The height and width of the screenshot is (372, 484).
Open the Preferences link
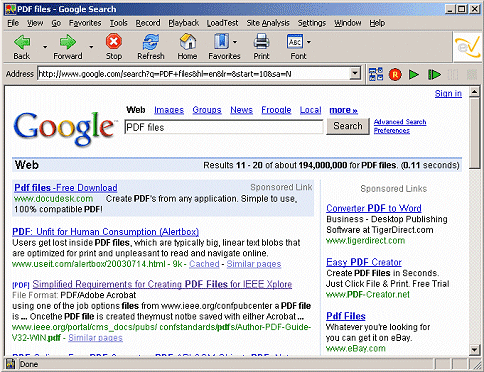point(392,131)
